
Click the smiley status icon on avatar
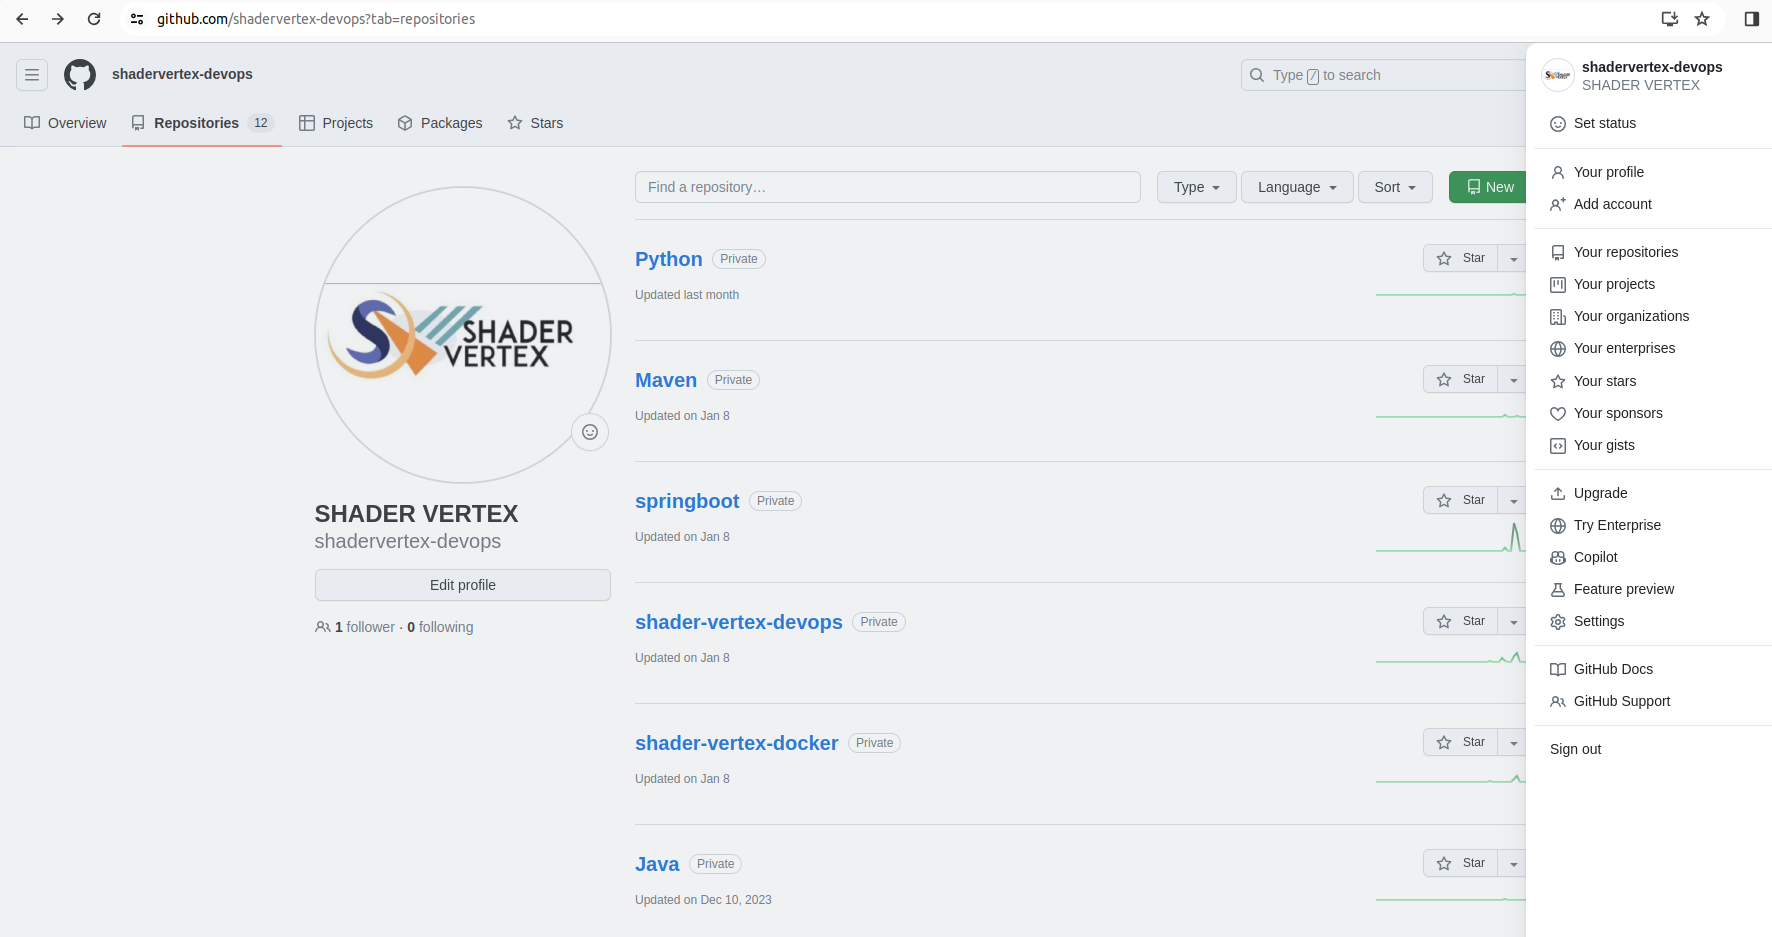tap(590, 432)
